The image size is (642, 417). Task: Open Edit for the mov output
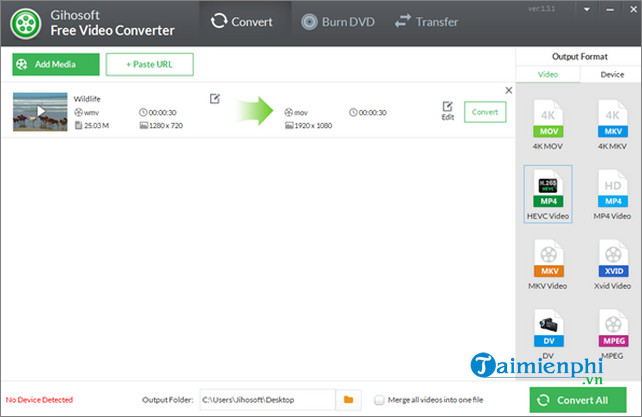[448, 111]
